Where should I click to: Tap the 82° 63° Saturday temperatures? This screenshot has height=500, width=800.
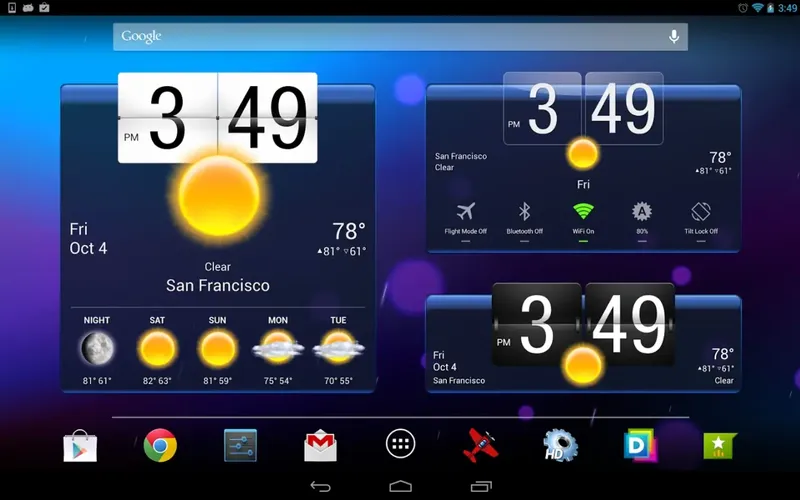tap(157, 381)
